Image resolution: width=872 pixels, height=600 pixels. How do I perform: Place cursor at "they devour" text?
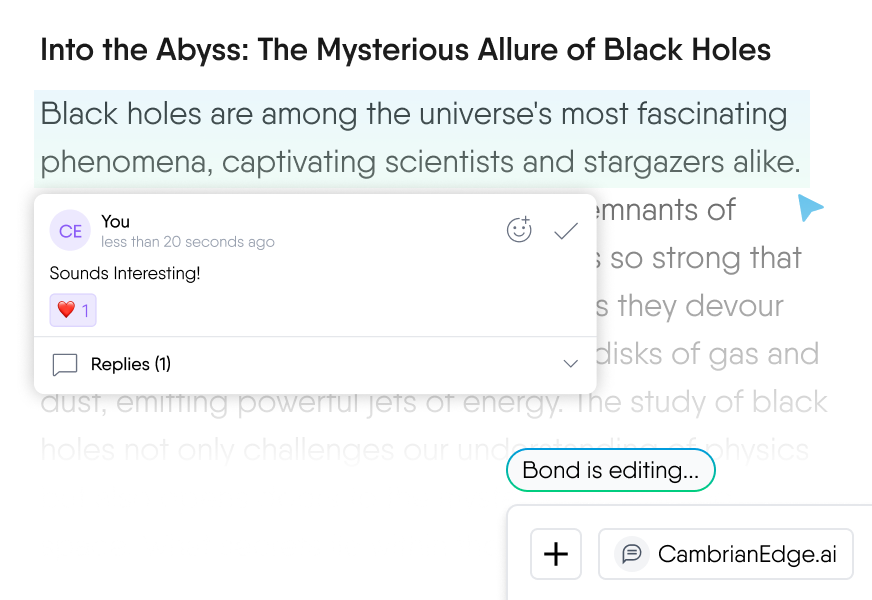699,306
